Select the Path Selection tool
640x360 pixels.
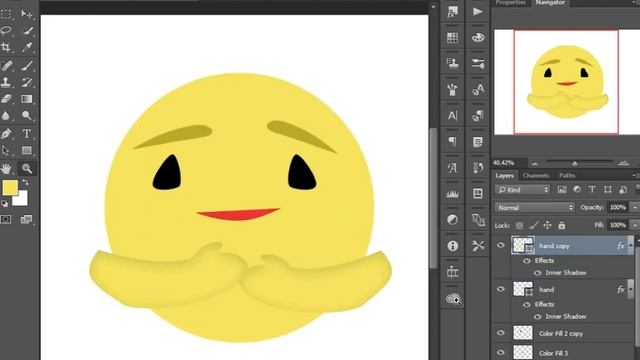tap(6, 151)
